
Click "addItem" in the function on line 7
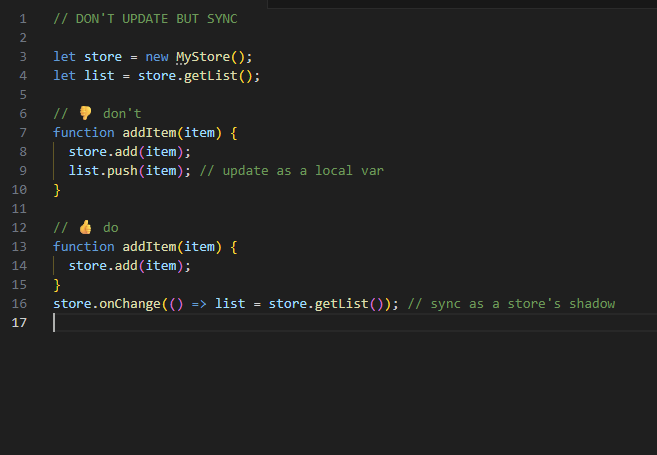pos(150,133)
